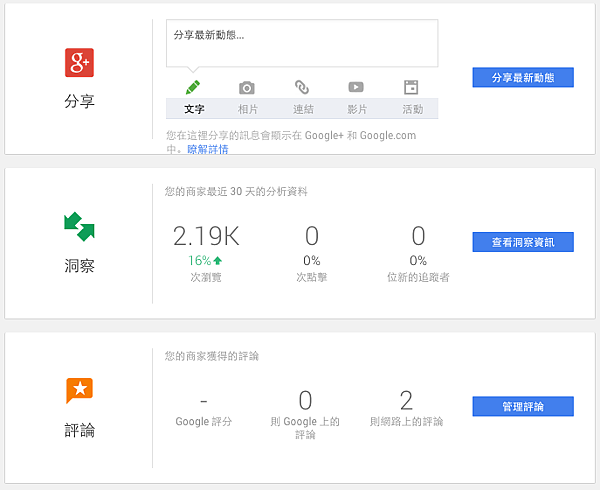Click the 2.19K views value
The height and width of the screenshot is (490, 600).
(206, 236)
